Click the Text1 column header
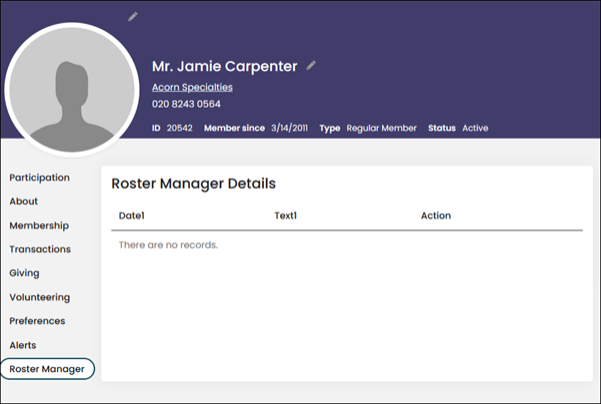Image resolution: width=601 pixels, height=404 pixels. click(x=285, y=215)
